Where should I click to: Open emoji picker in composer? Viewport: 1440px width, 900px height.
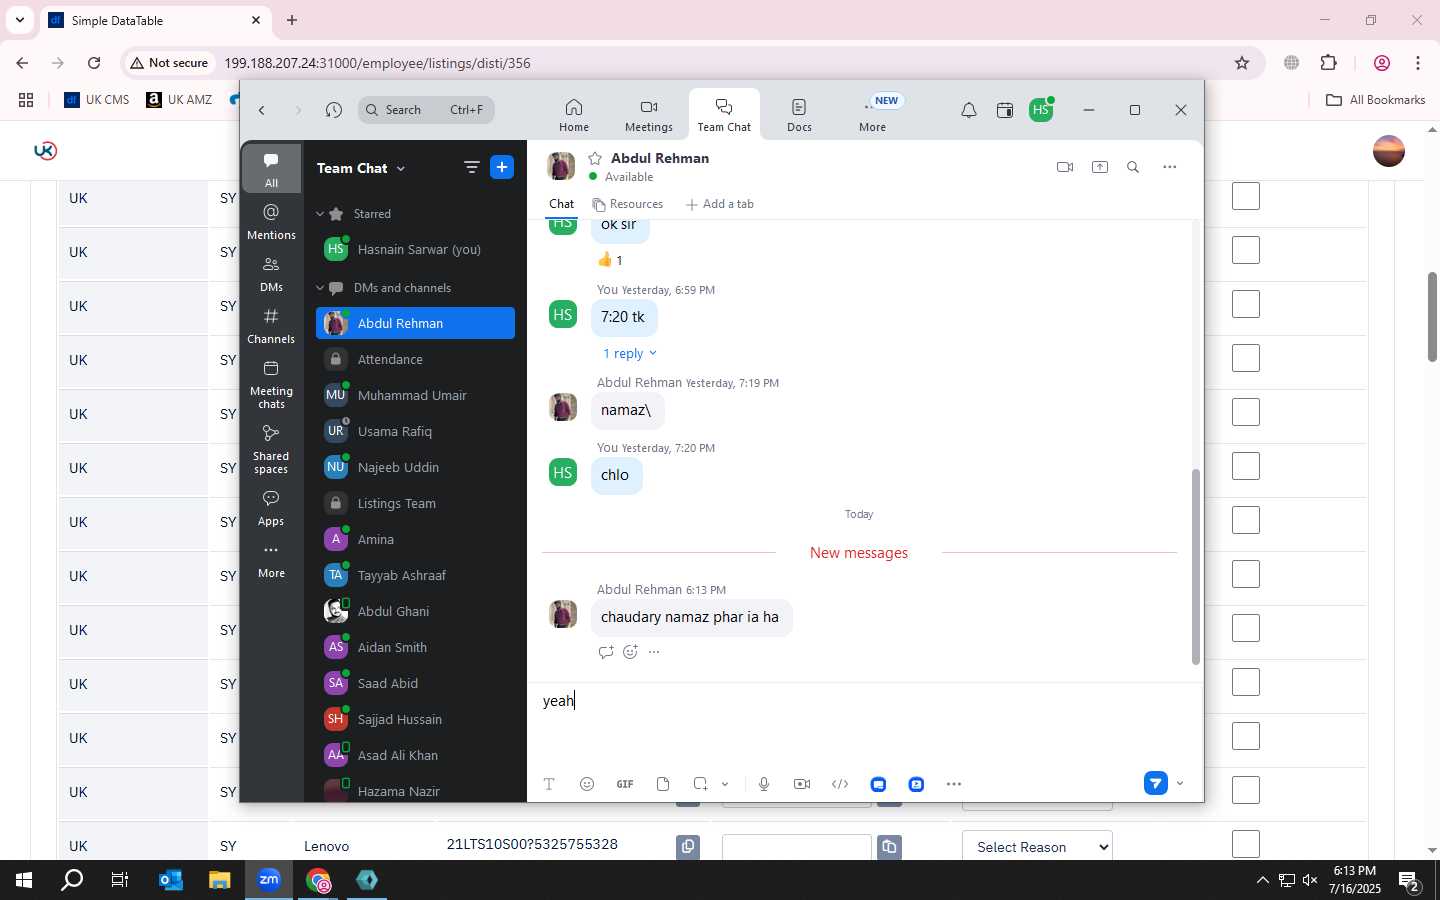click(x=587, y=784)
